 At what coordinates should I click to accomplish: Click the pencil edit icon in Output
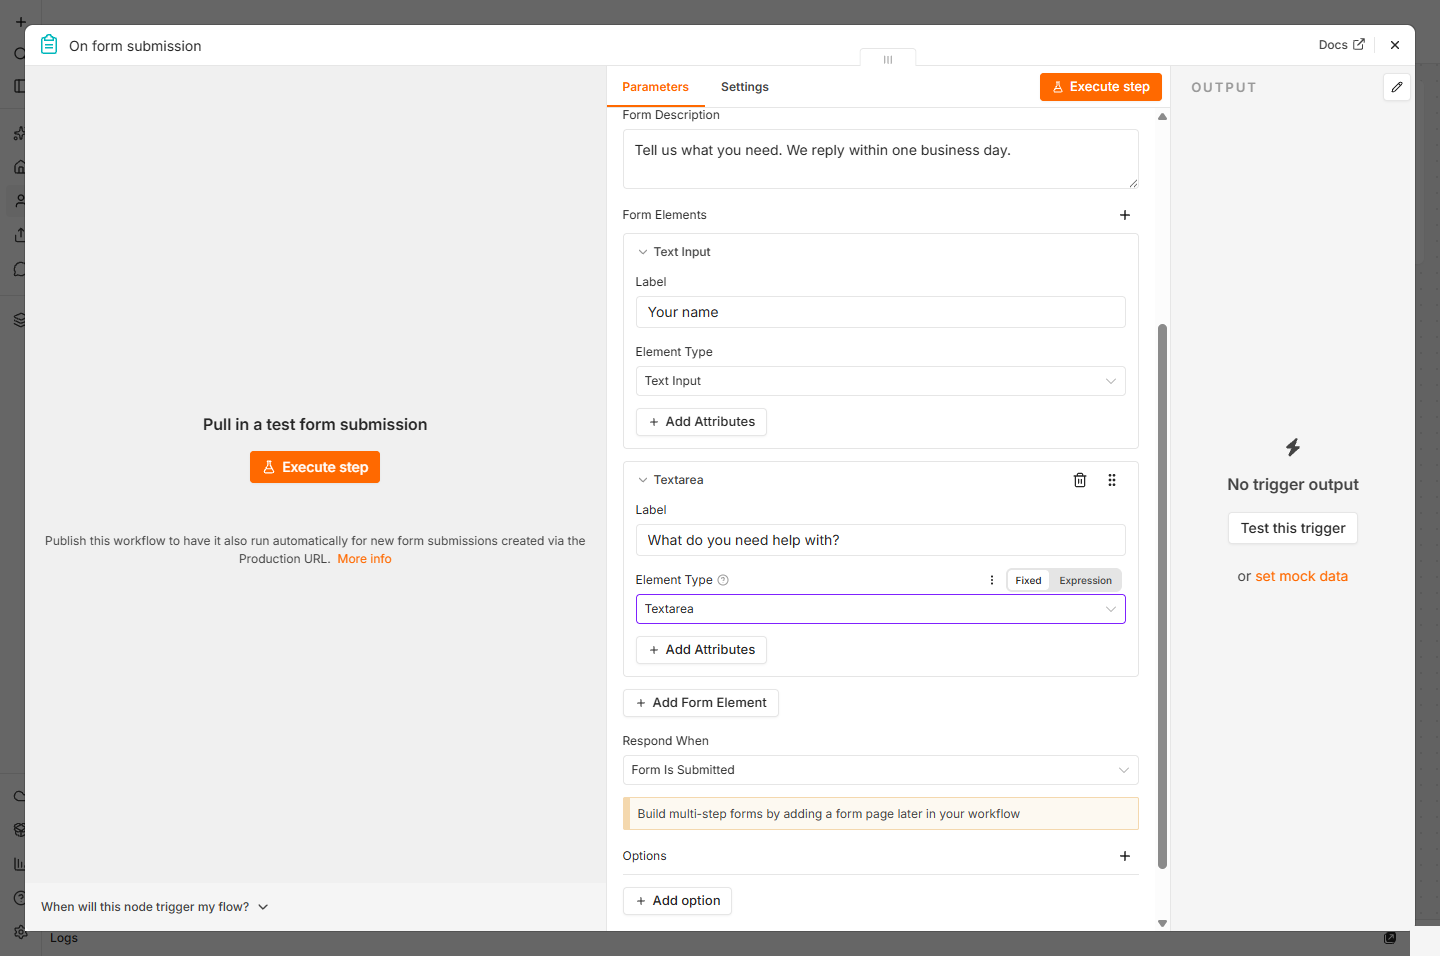[1397, 87]
